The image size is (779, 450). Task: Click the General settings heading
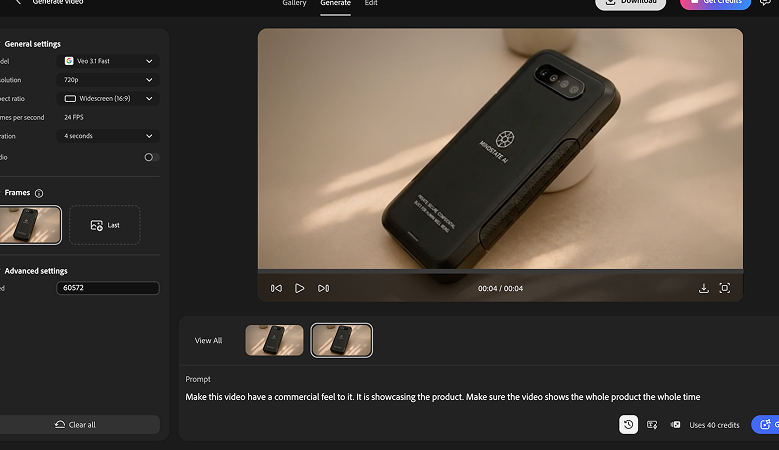[32, 44]
